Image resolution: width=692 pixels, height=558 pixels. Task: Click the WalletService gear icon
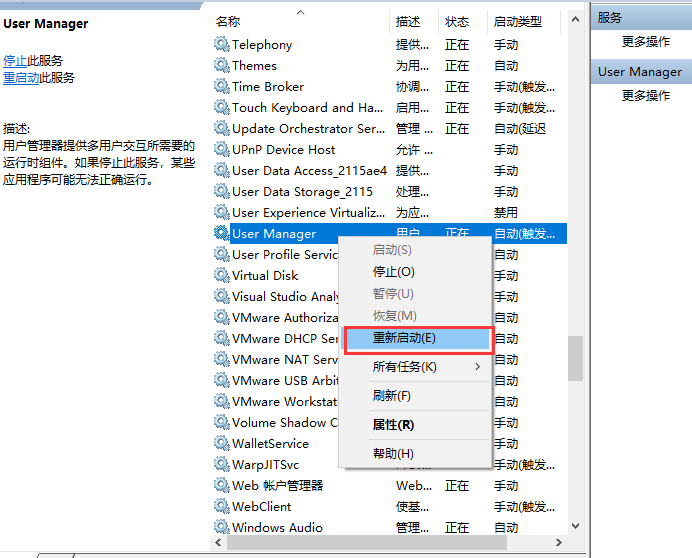click(x=222, y=443)
